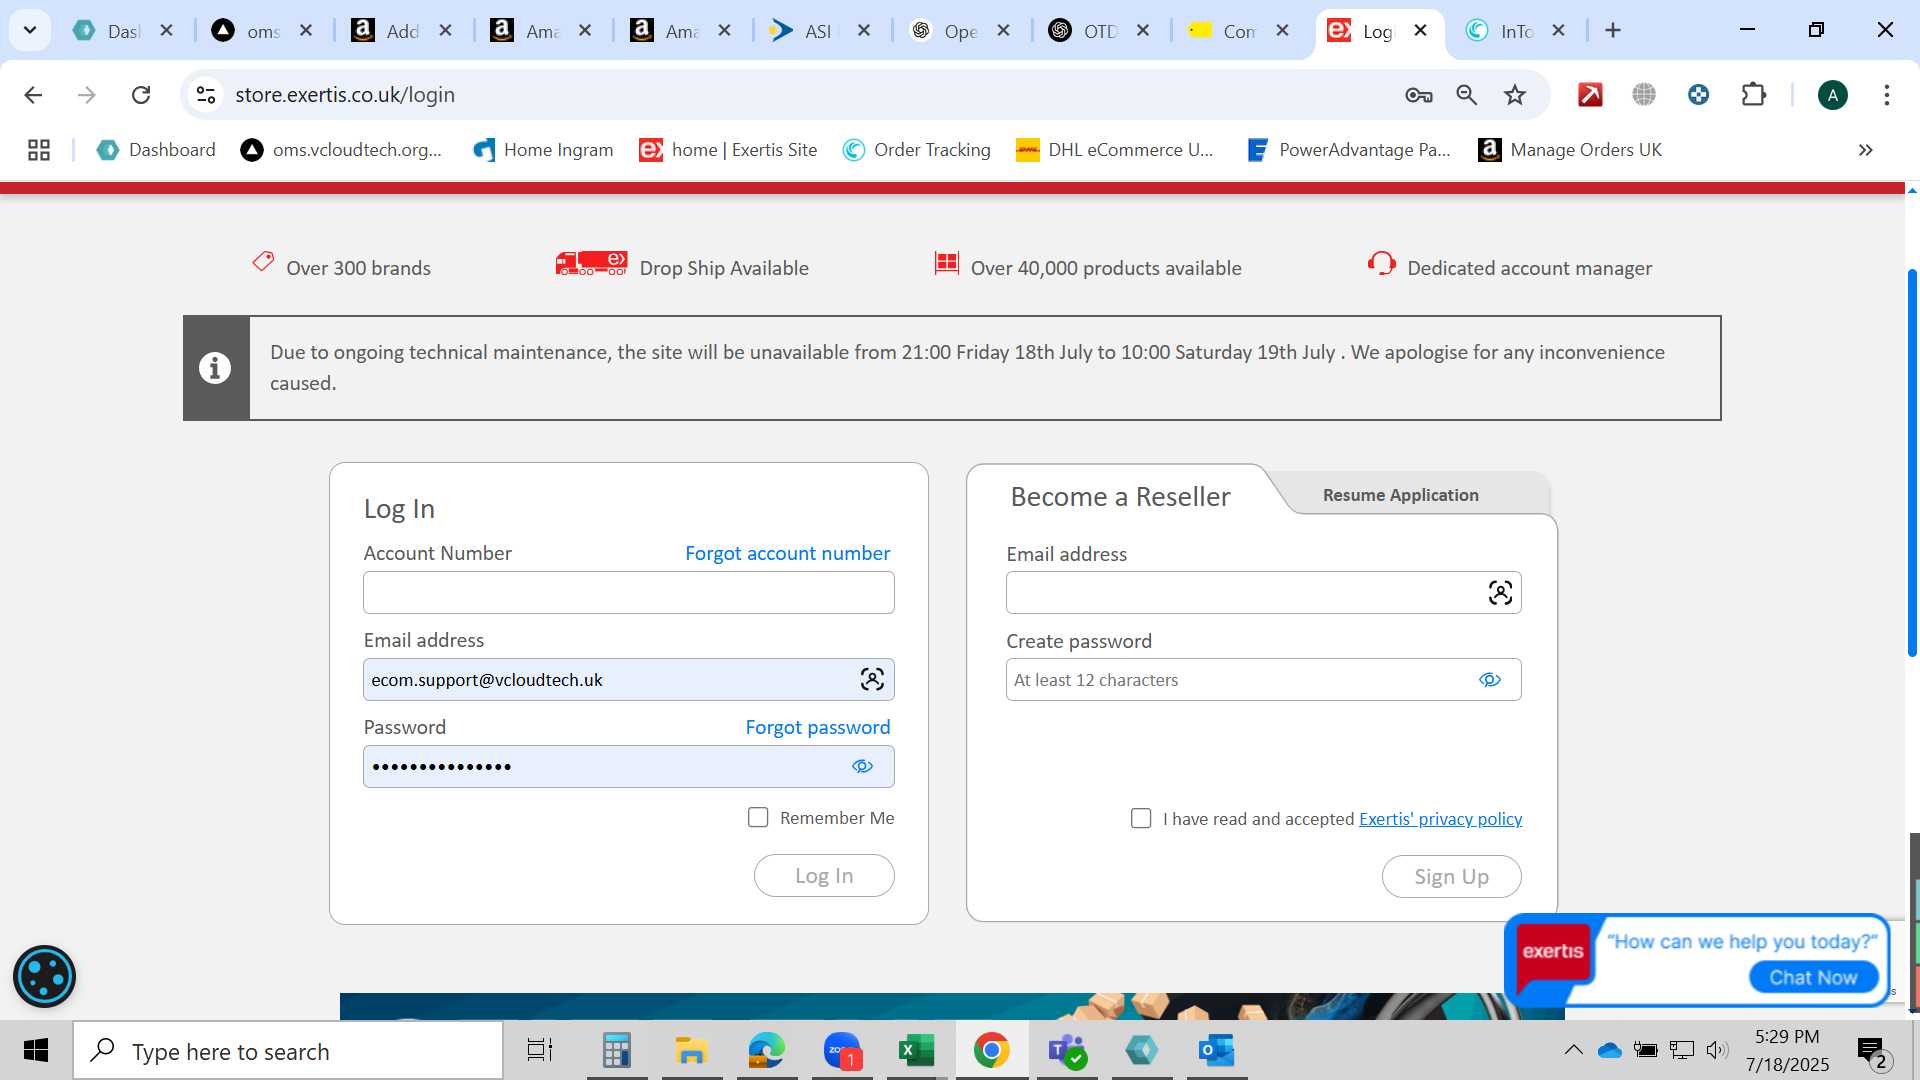The width and height of the screenshot is (1920, 1080).
Task: Show the Log In password via eye icon
Action: point(862,767)
